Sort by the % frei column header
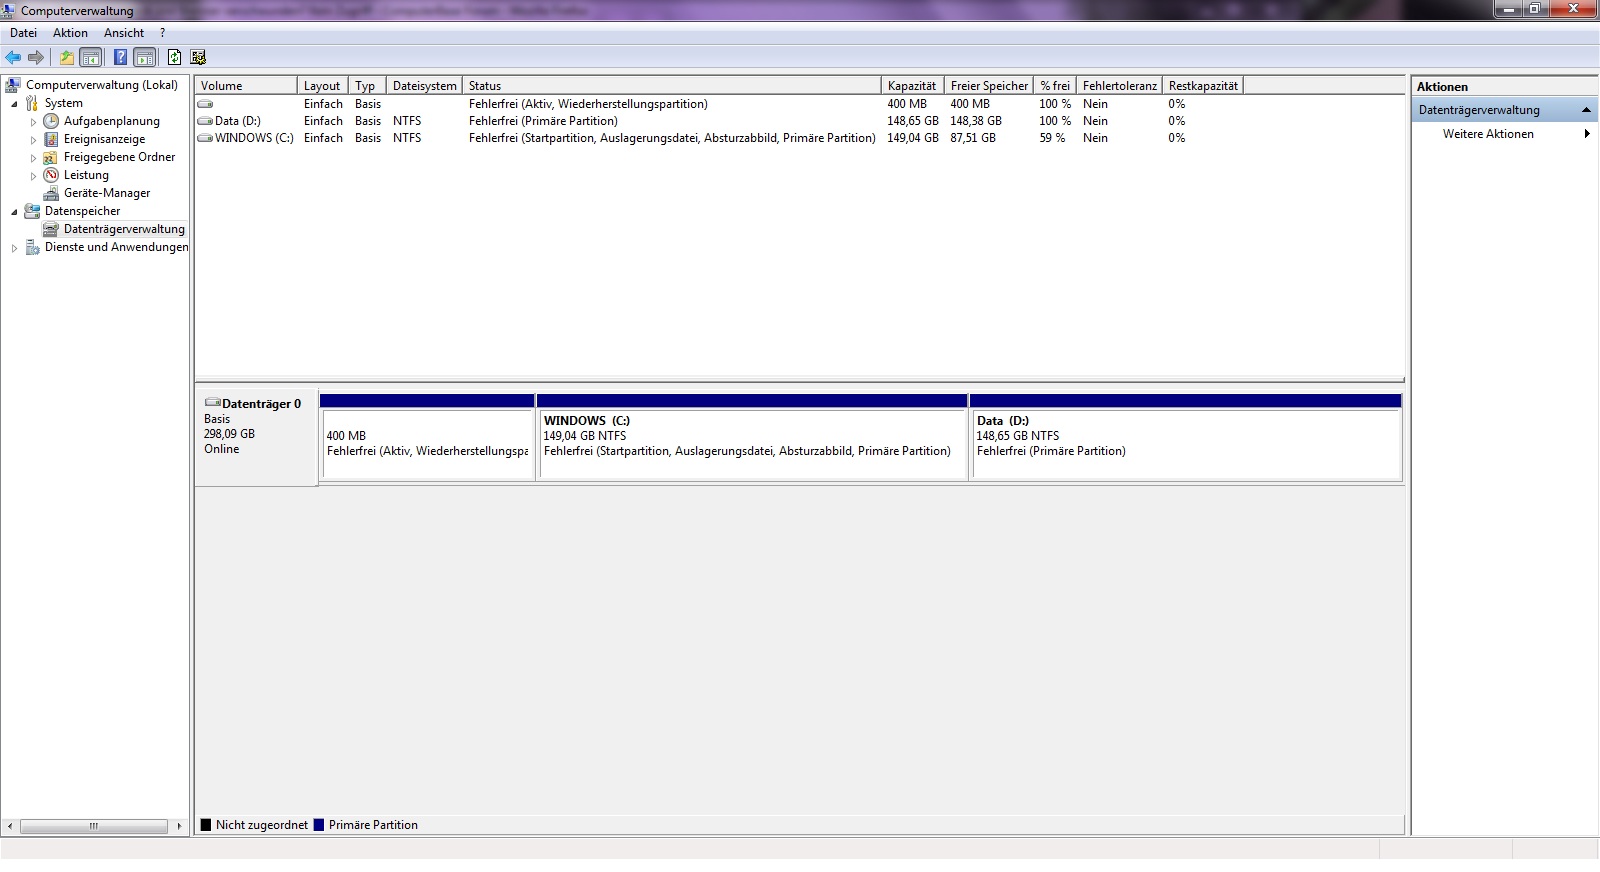 (x=1055, y=86)
